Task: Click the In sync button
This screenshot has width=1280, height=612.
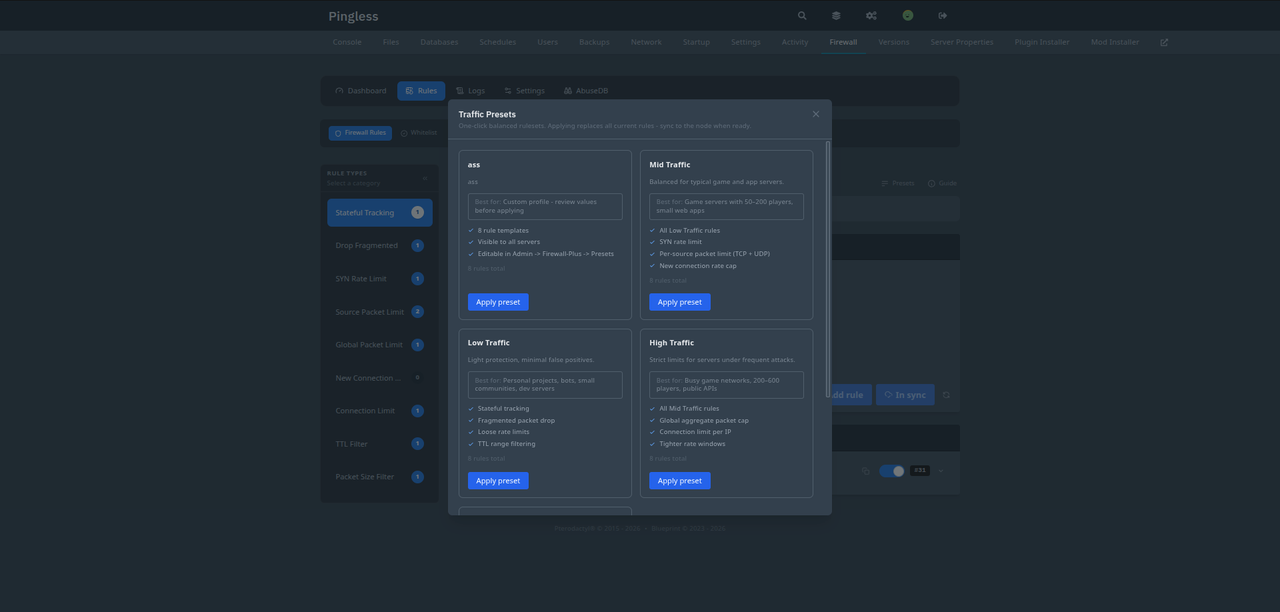Action: (x=905, y=395)
